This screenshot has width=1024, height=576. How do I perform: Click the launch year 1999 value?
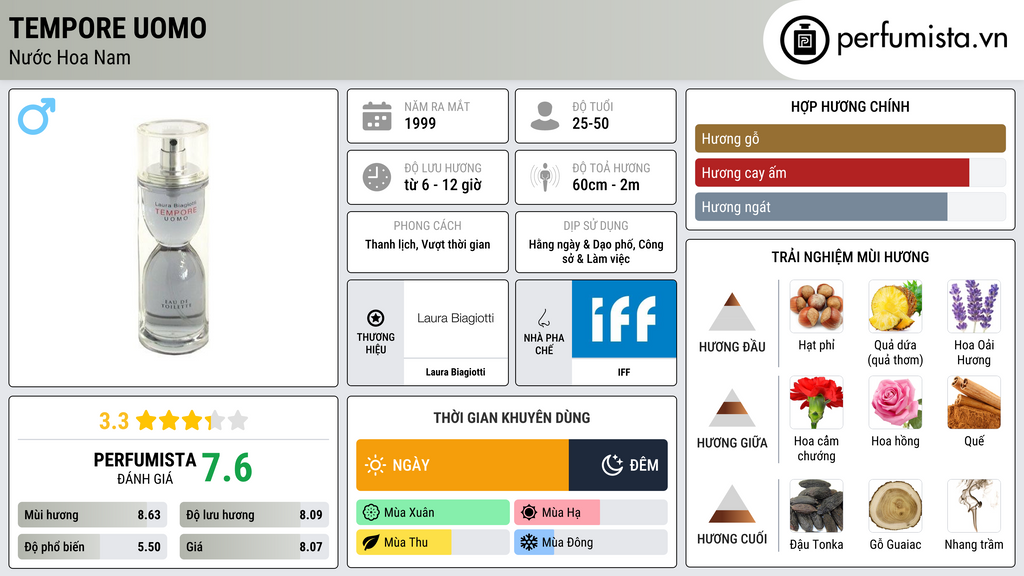point(420,123)
